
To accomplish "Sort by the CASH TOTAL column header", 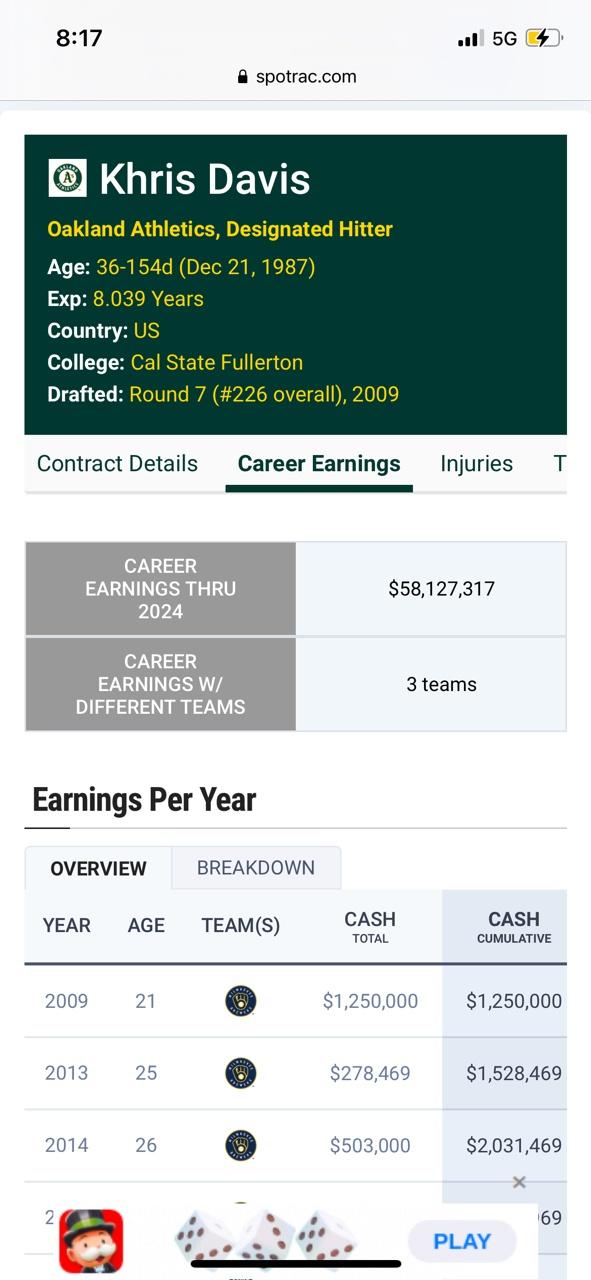I will click(370, 926).
